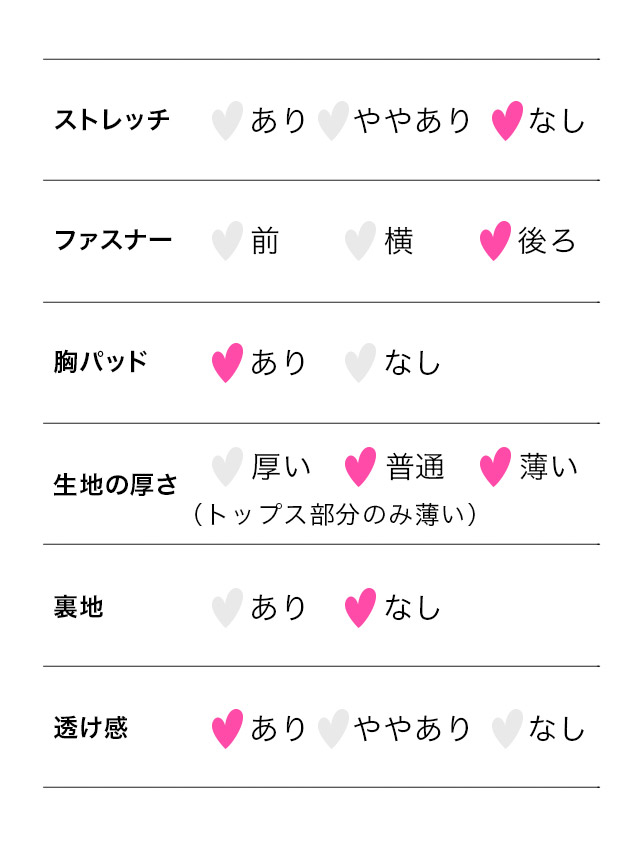Click the gray heart beside ストレッチ ややあり

pos(333,121)
